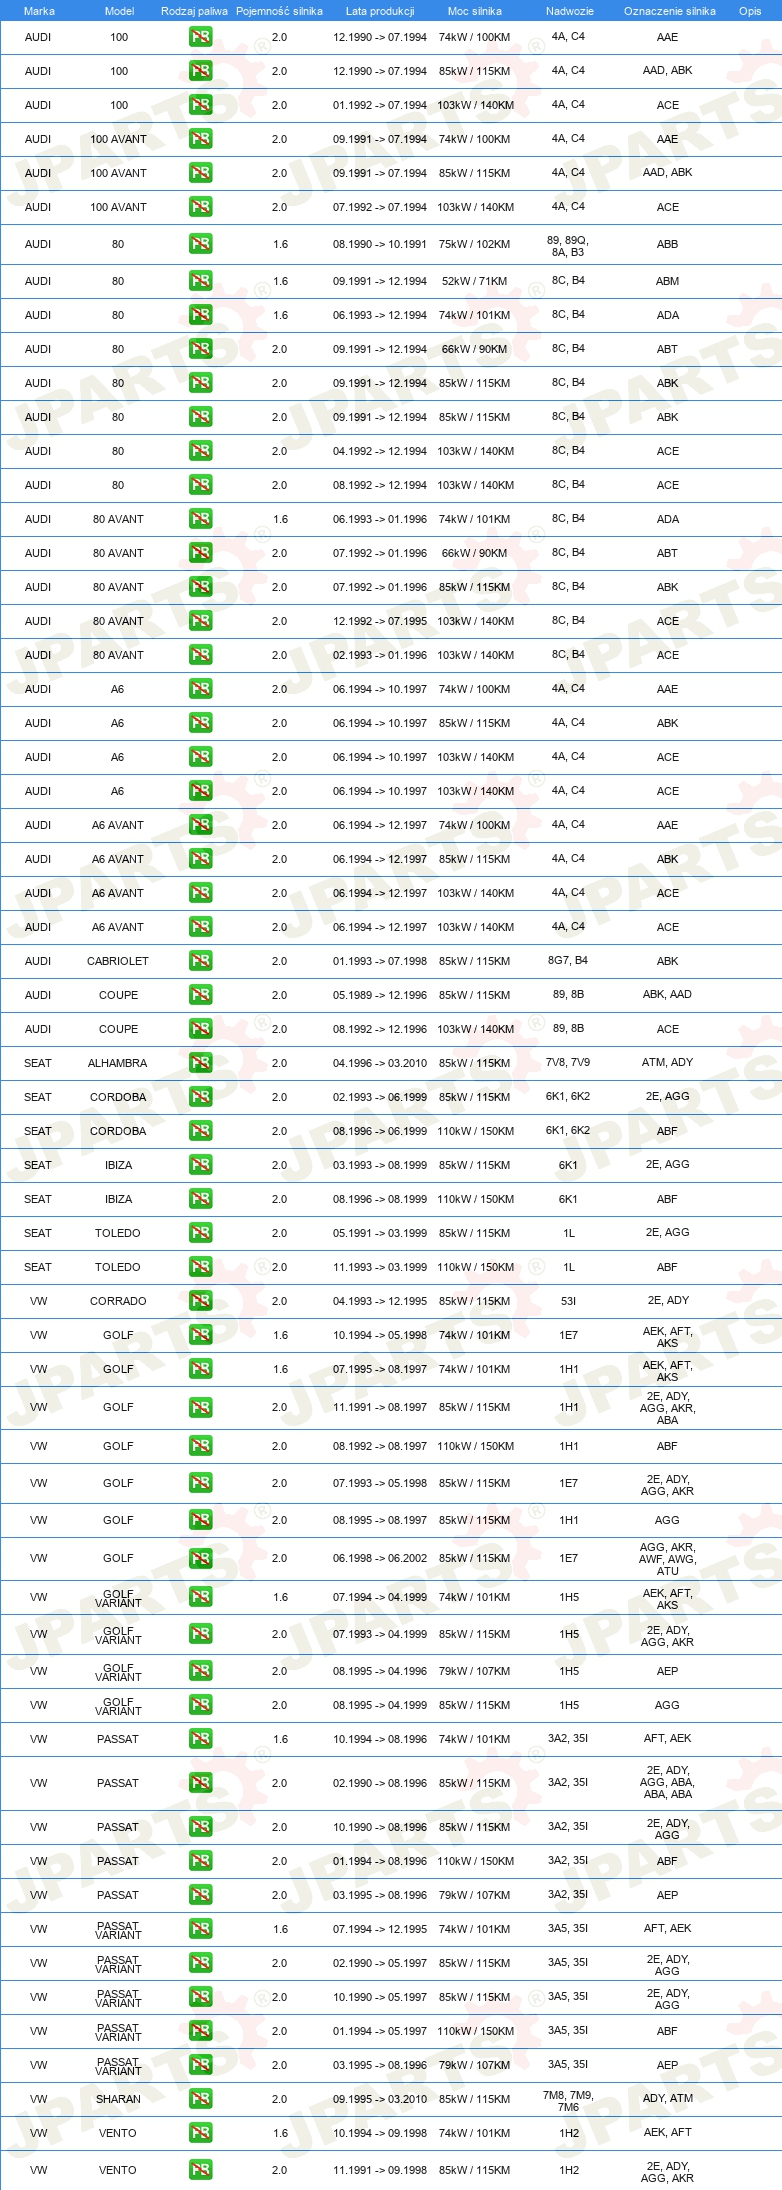
Task: Click production dates 04.1996 -> 03.2010
Action: pos(380,1063)
